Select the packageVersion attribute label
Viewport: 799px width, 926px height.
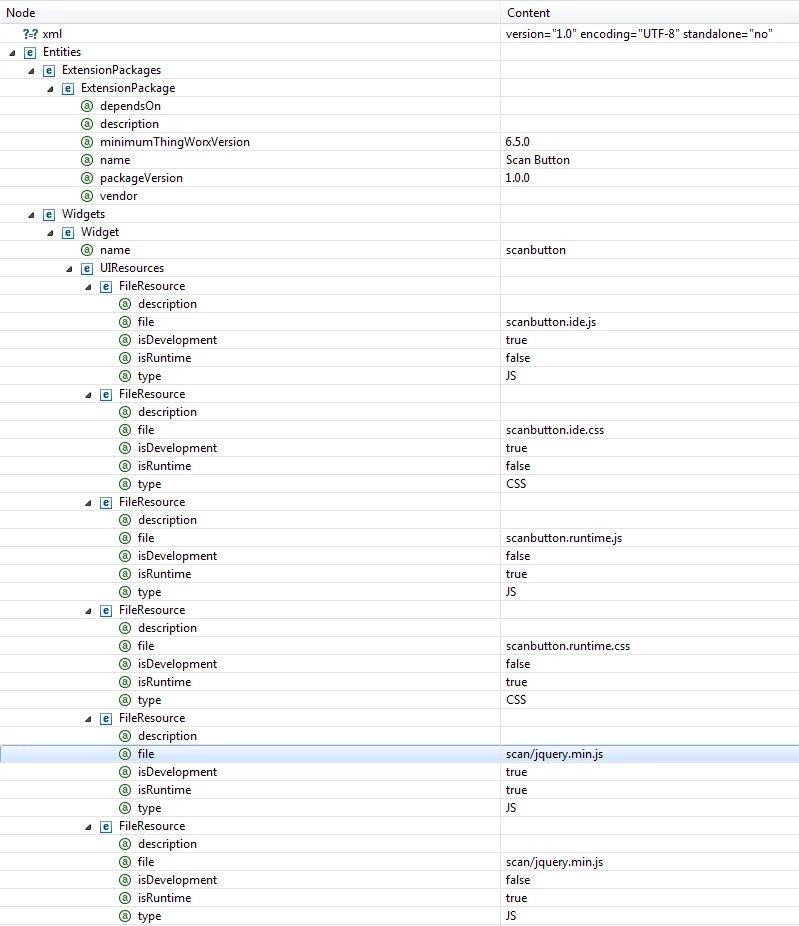point(141,178)
